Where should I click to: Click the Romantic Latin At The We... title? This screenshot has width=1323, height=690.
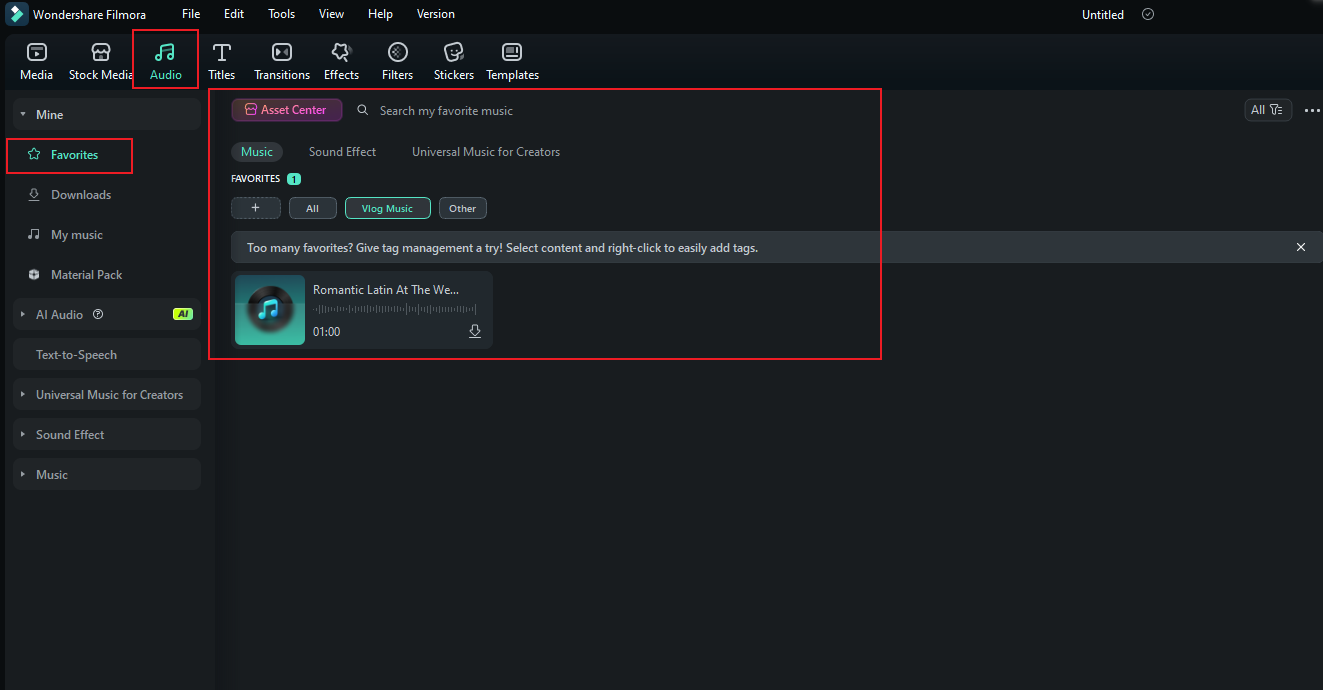click(x=386, y=289)
